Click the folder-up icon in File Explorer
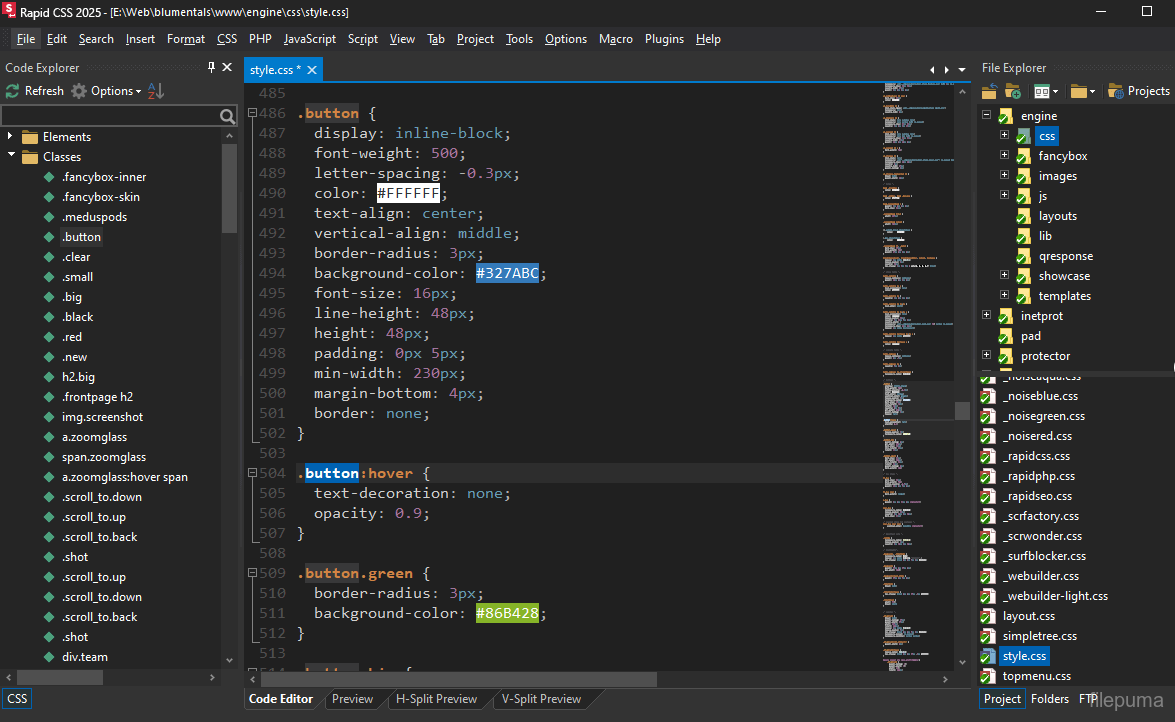The height and width of the screenshot is (722, 1175). (x=989, y=91)
